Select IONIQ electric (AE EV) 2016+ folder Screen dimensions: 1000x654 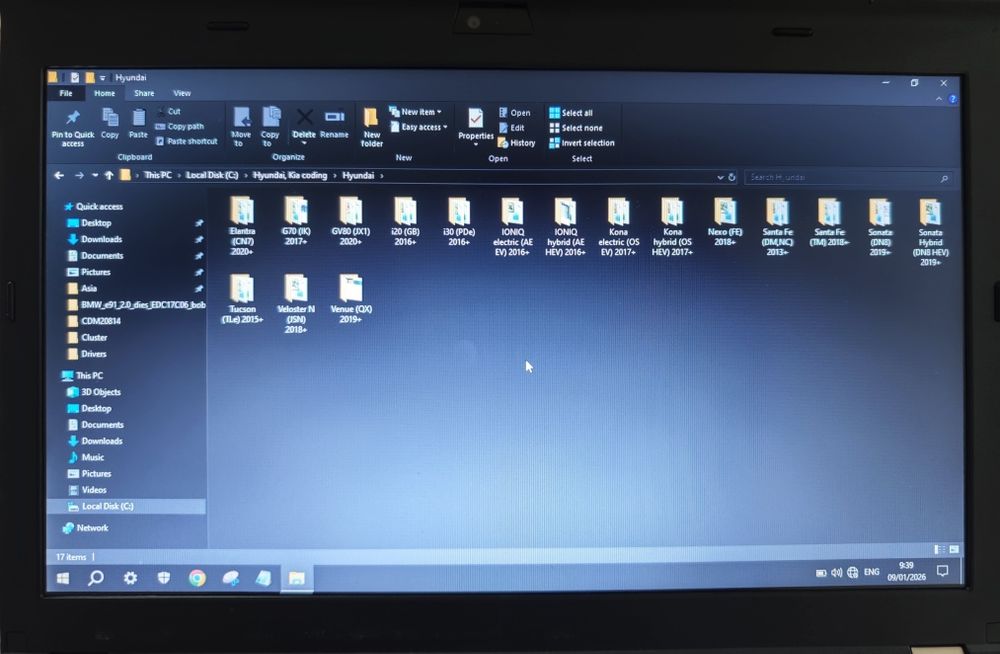(512, 227)
